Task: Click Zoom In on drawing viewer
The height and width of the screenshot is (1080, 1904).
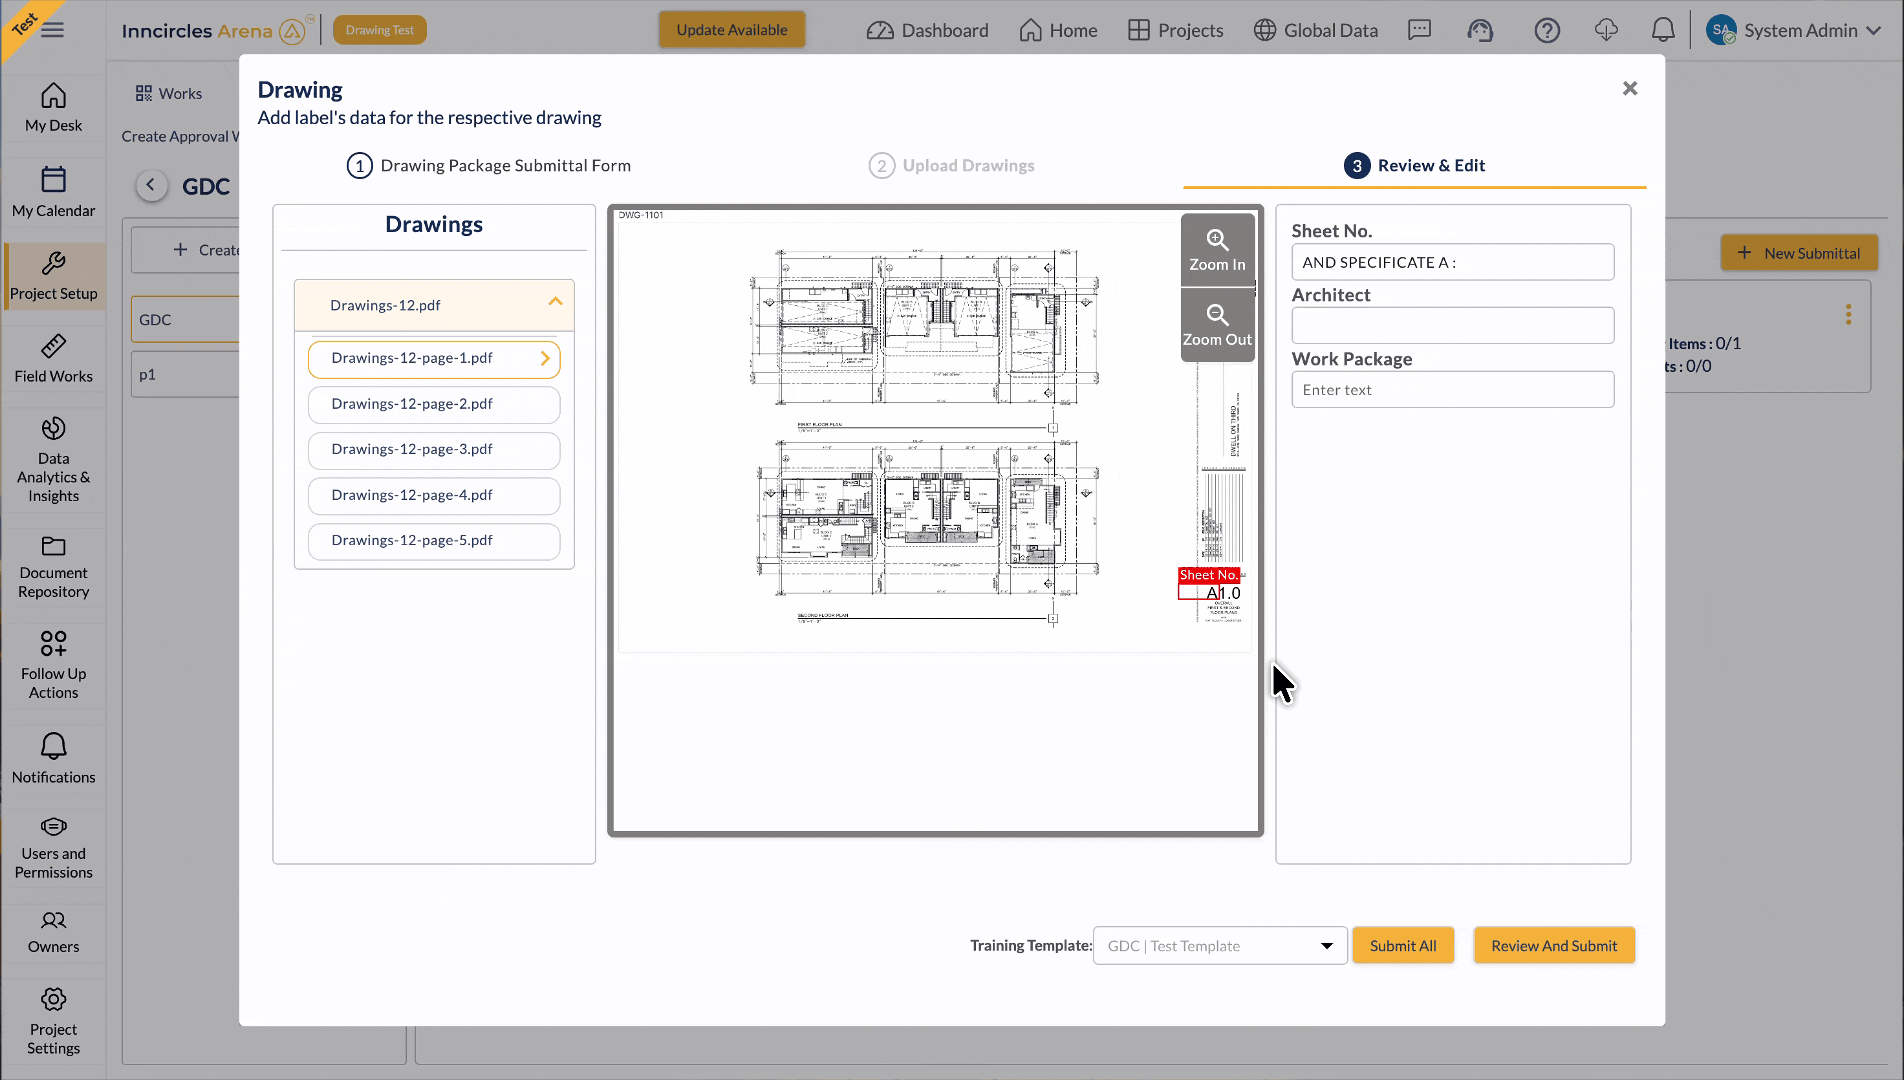Action: tap(1217, 250)
